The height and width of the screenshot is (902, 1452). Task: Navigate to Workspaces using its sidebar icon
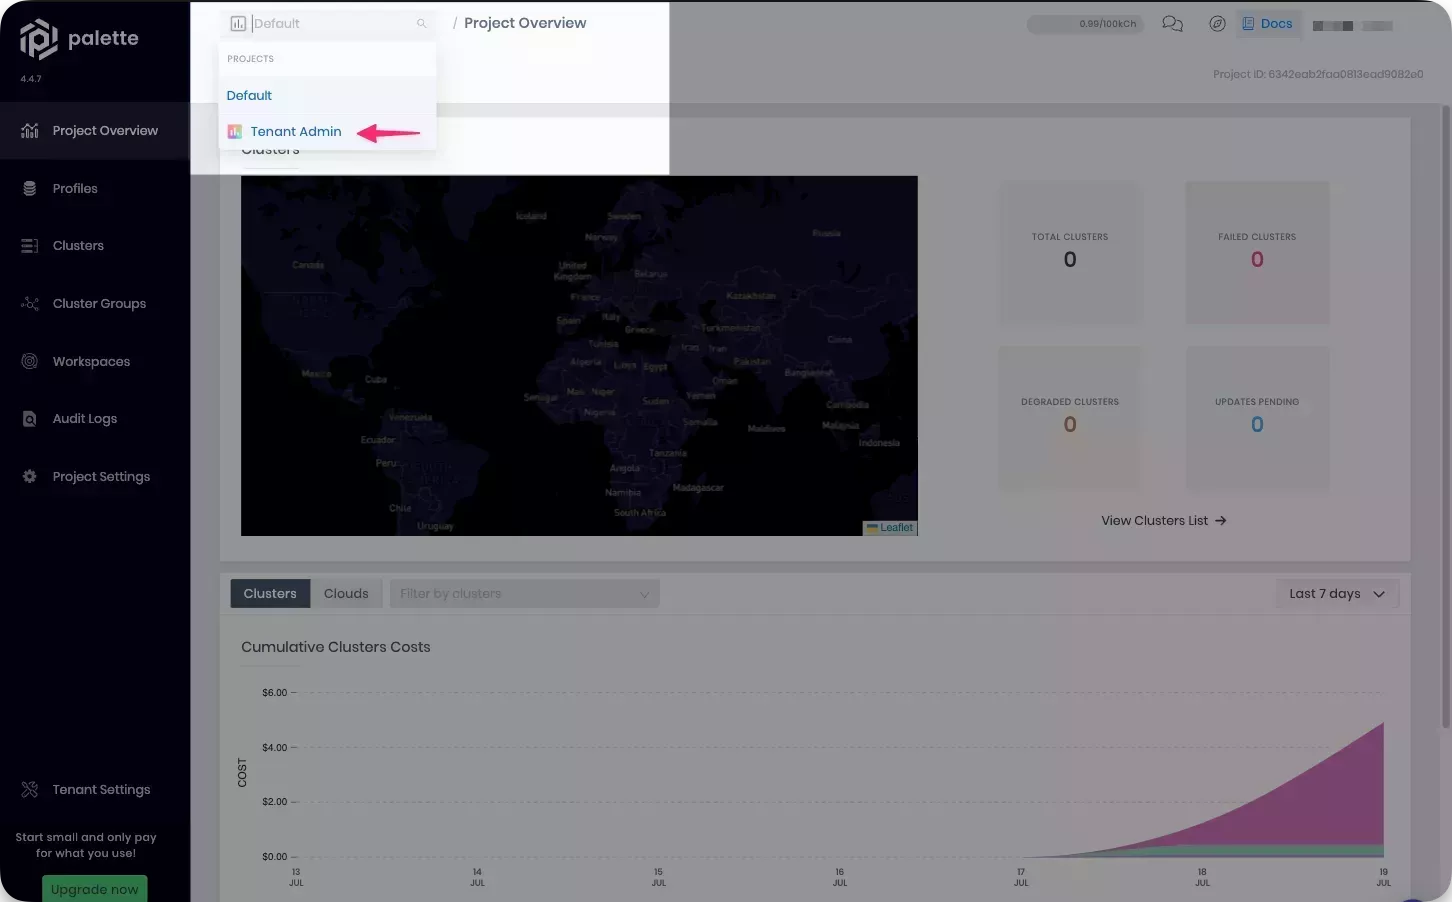(x=30, y=361)
